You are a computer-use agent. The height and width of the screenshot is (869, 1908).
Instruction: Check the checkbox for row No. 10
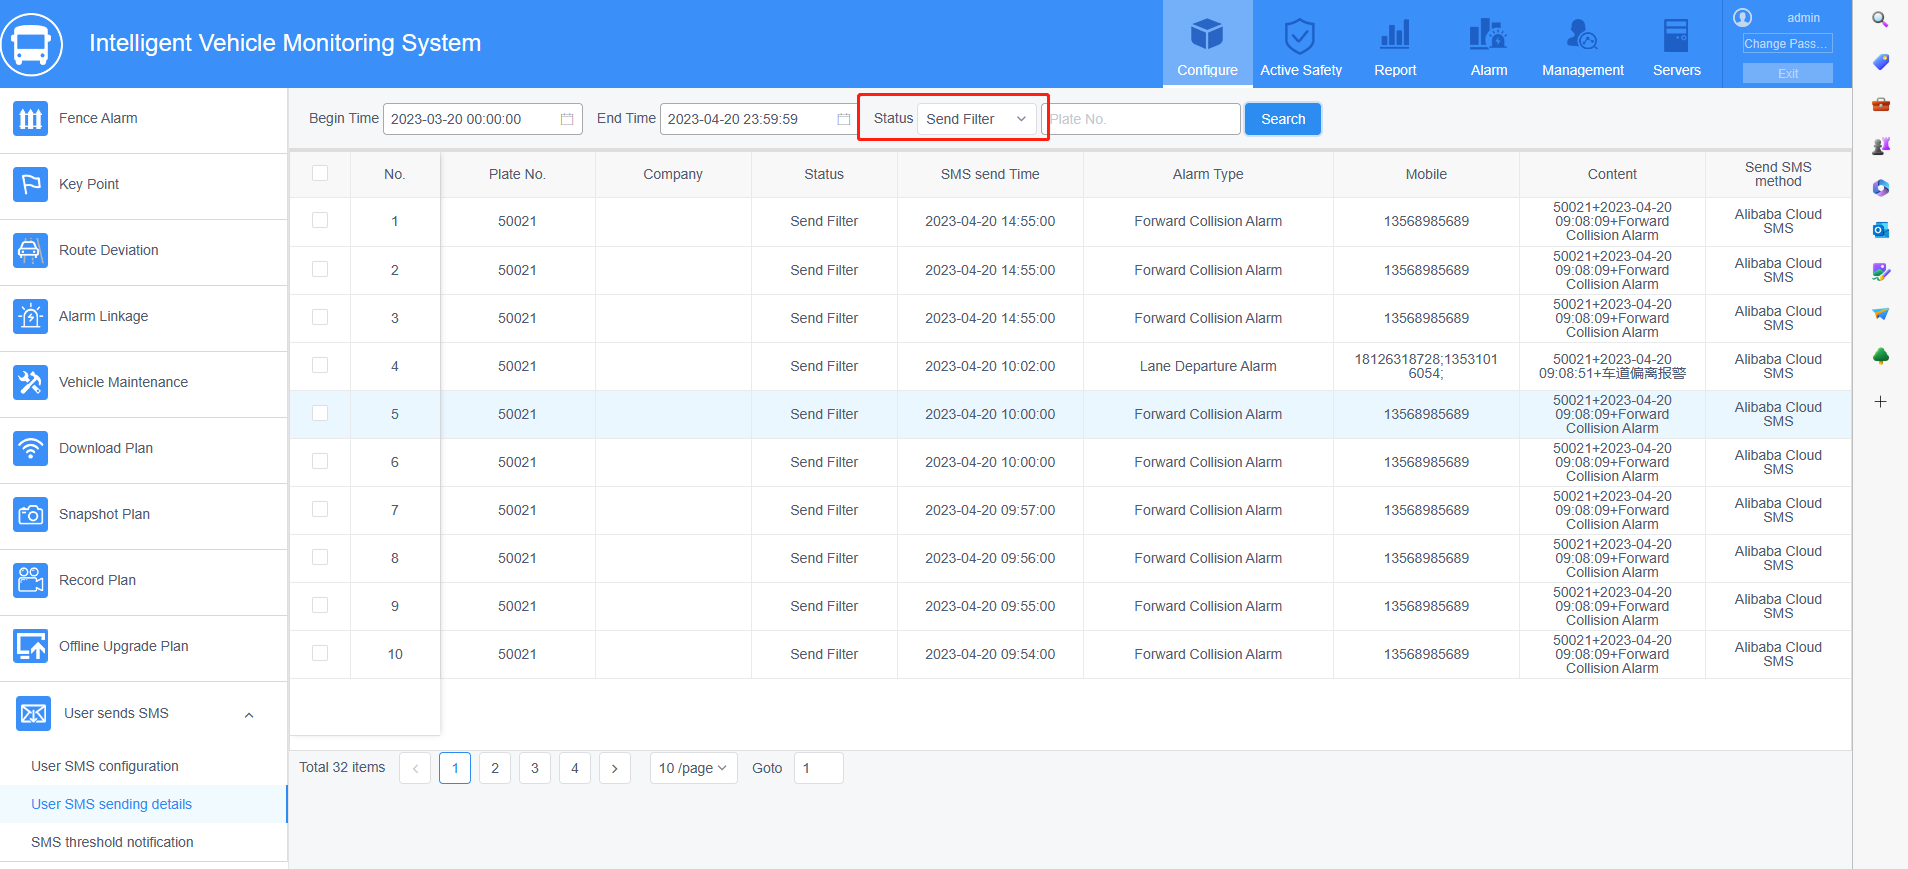(x=320, y=653)
